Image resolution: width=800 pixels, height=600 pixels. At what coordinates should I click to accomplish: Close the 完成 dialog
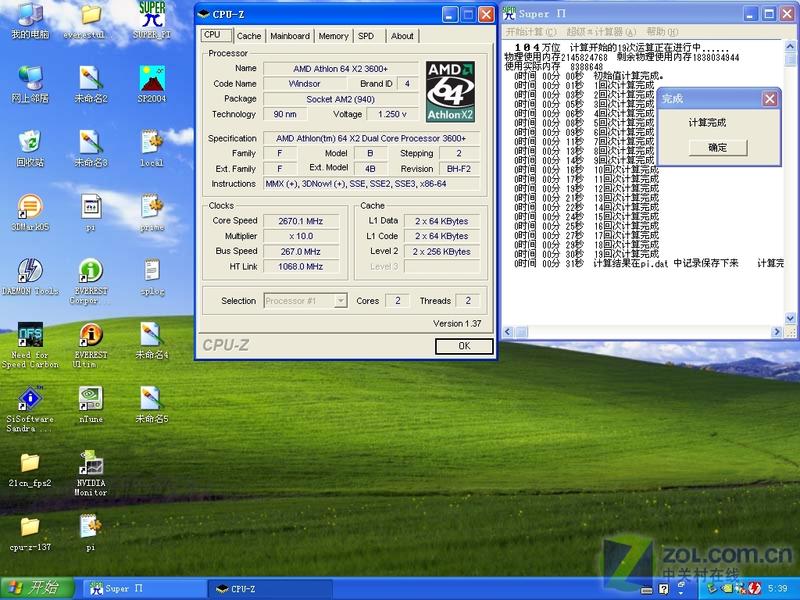pos(770,98)
